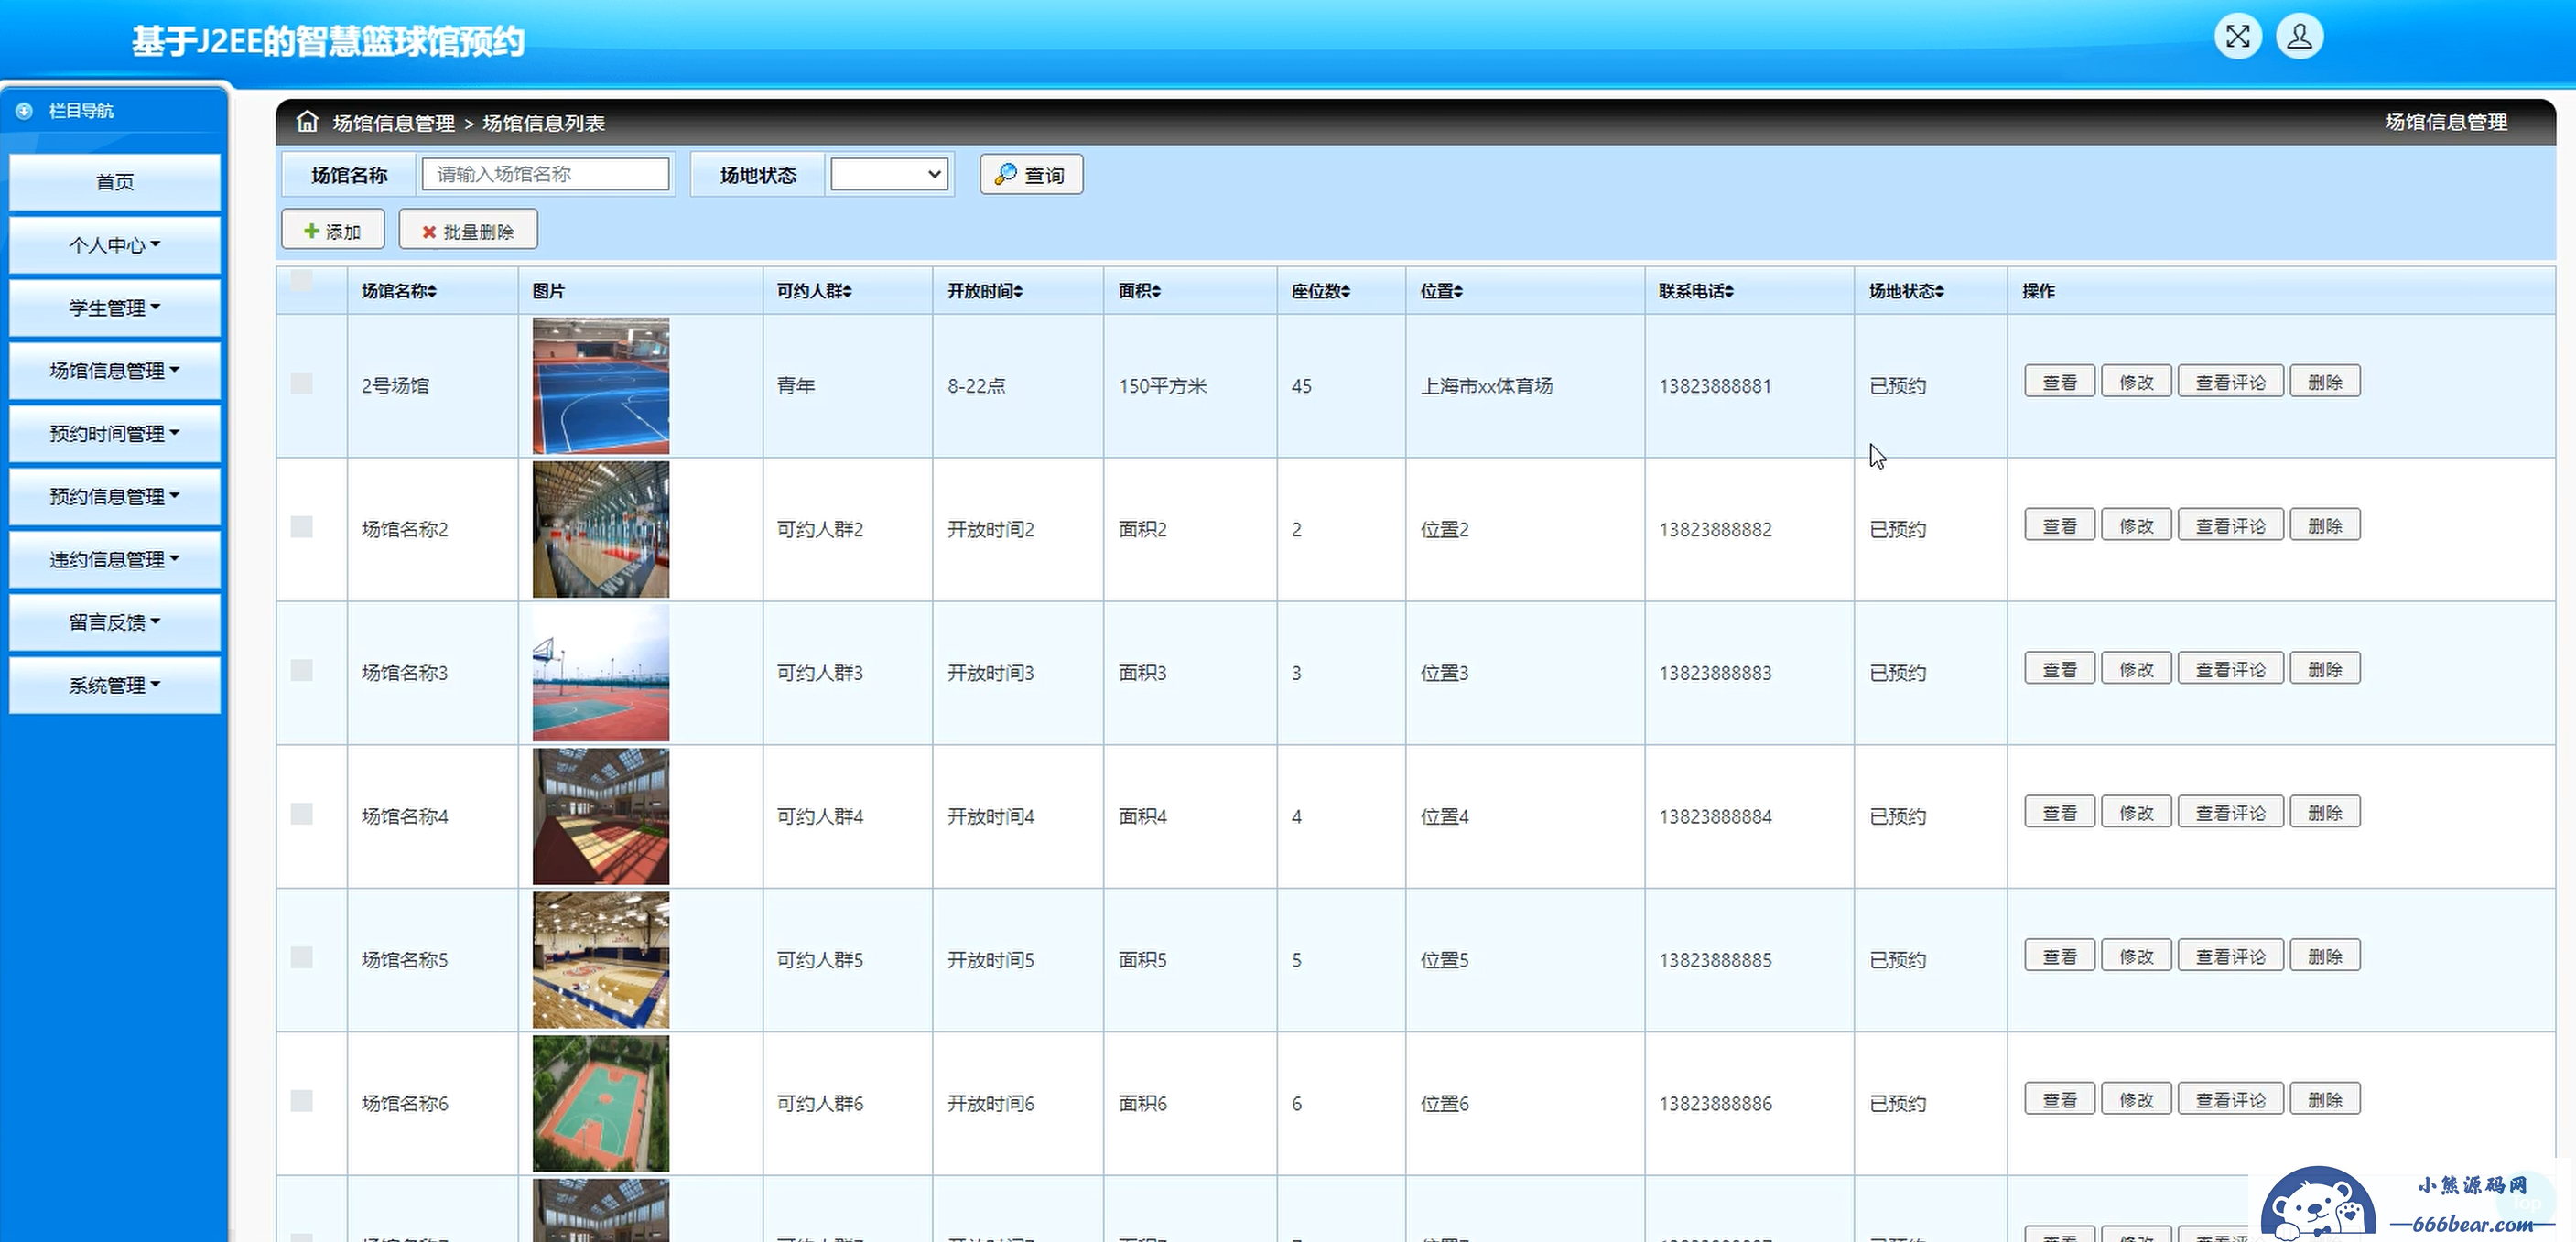Expand the 违约信息管理 sidebar menu

click(x=115, y=560)
